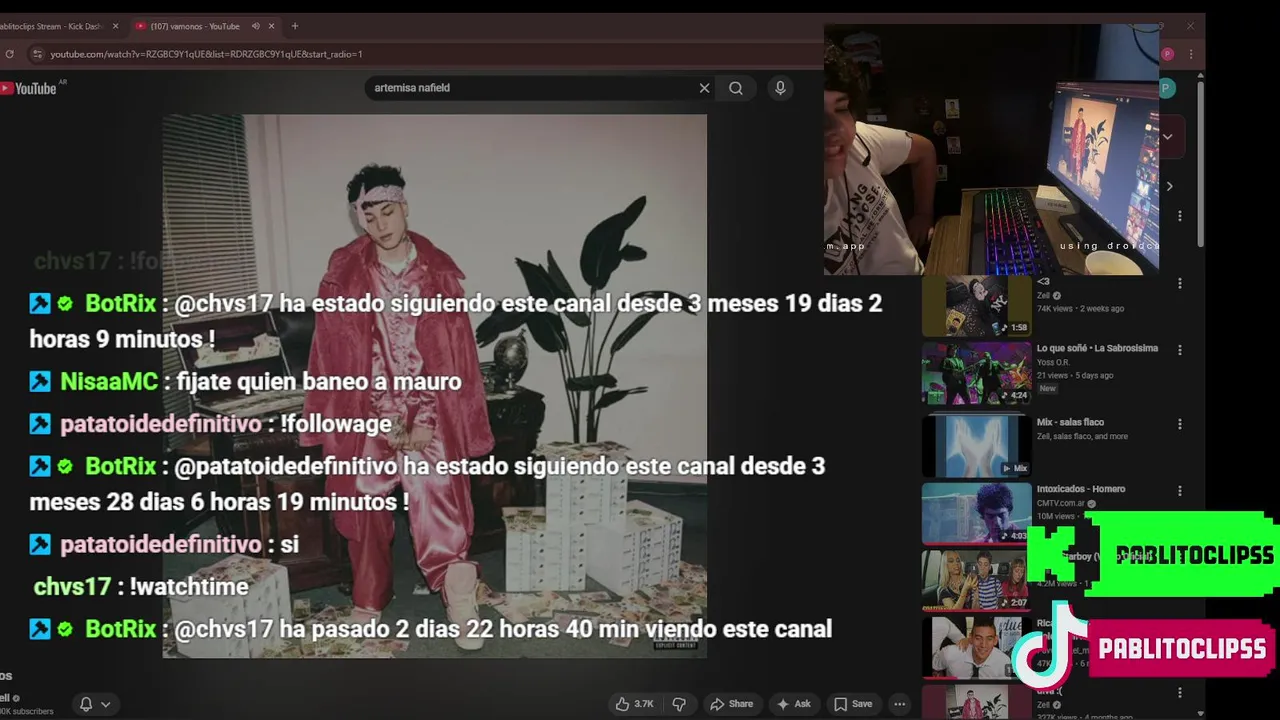The width and height of the screenshot is (1280, 720).
Task: Click 'CMTV.com.ar' channel name
Action: click(1062, 503)
